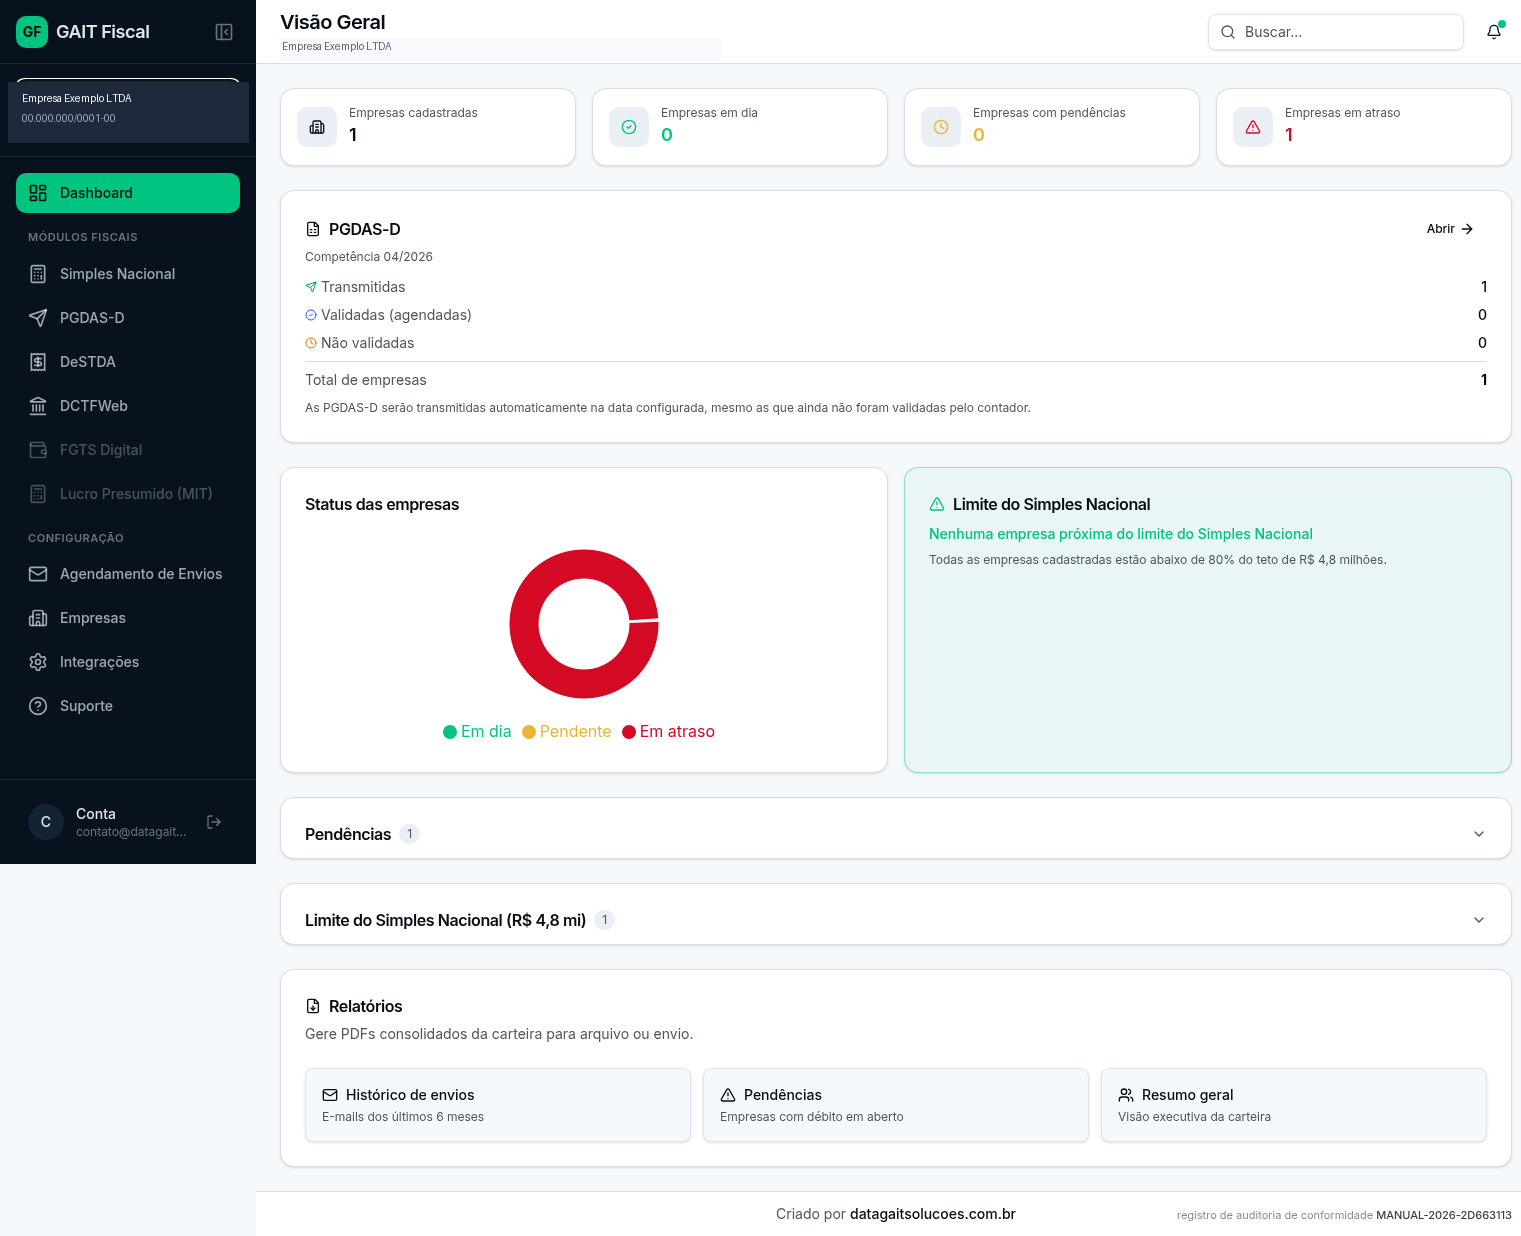Click the yellow Pendente legend dot
Screen dimensions: 1521x1236
[529, 732]
